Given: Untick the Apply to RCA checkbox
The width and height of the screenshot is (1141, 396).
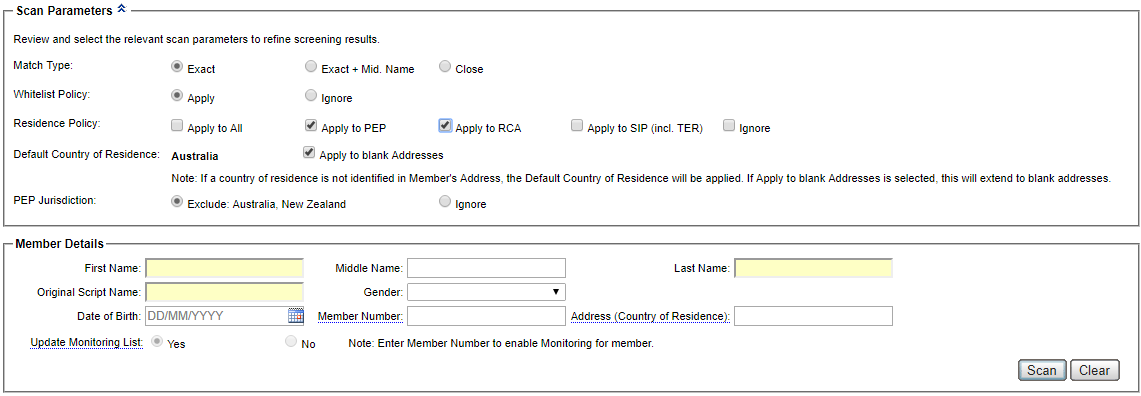Looking at the screenshot, I should (x=445, y=126).
